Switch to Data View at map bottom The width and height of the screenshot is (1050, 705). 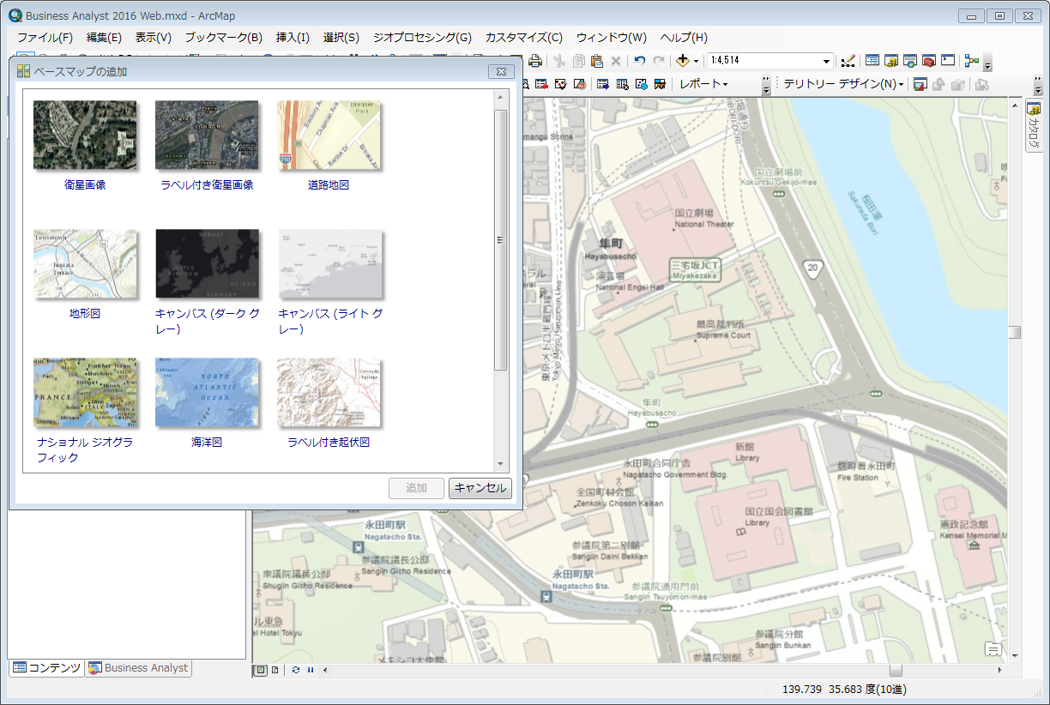click(260, 670)
